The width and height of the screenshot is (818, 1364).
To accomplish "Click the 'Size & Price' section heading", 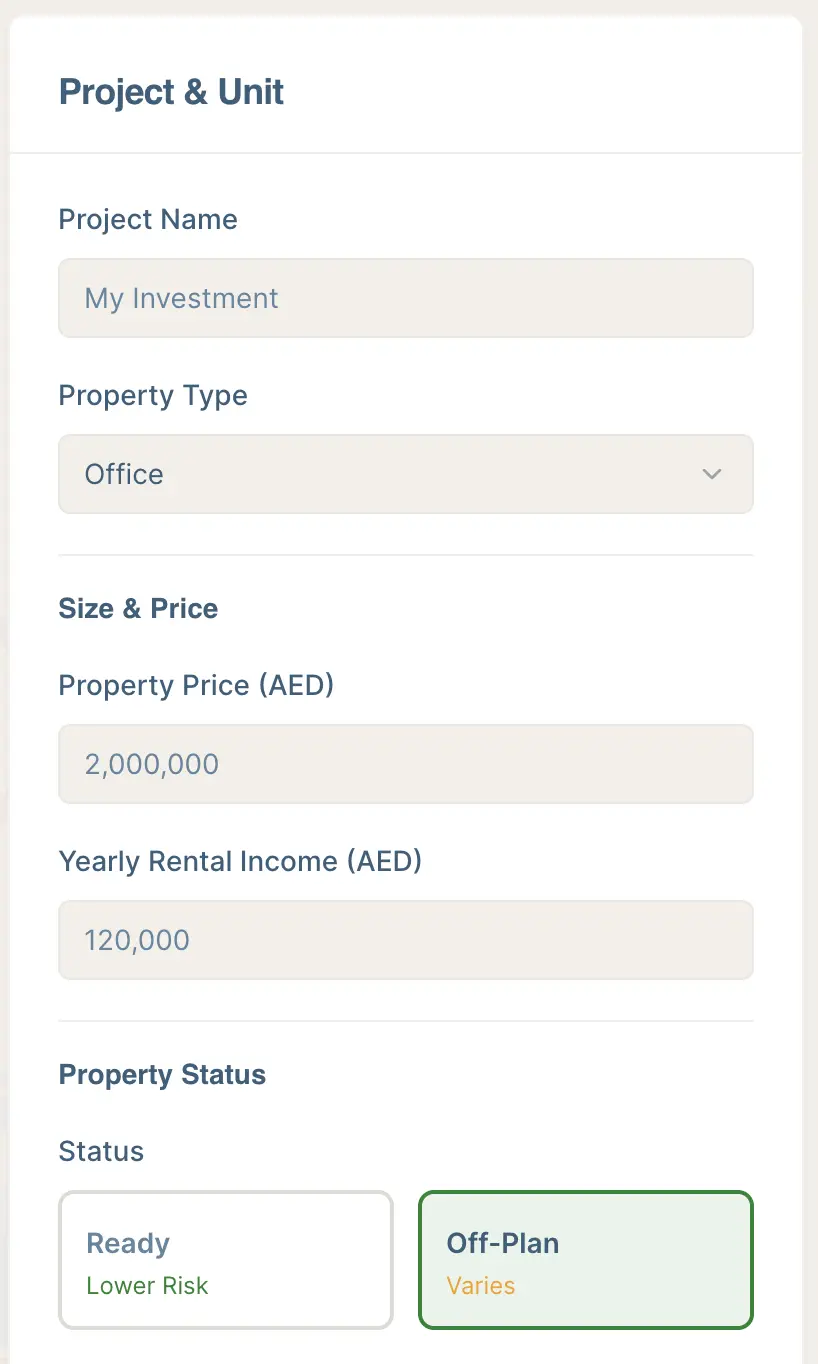I will (138, 609).
